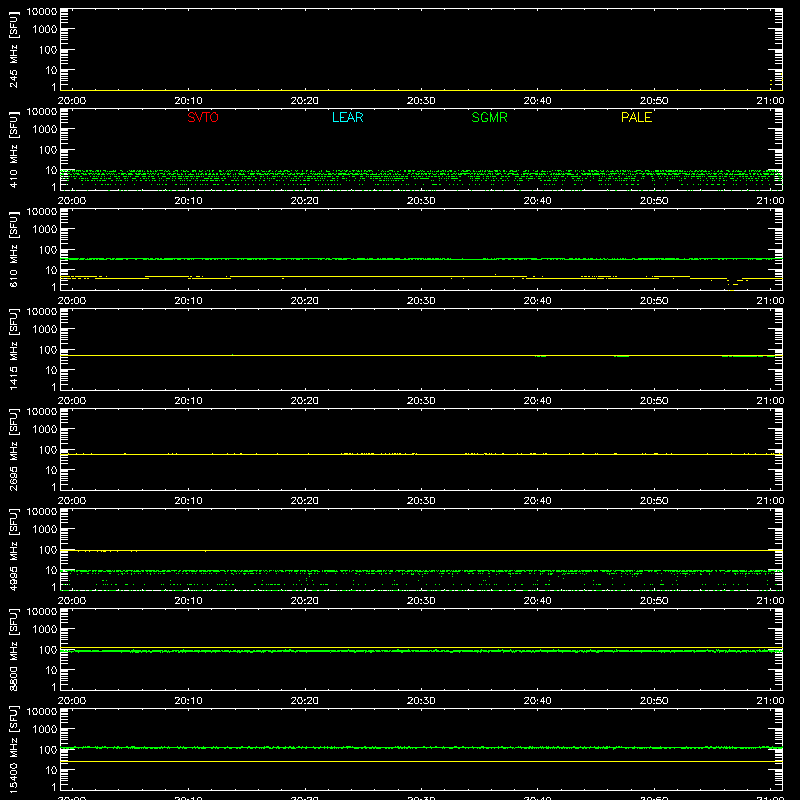The width and height of the screenshot is (800, 800).
Task: Click the green SGMR station label
Action: tap(489, 117)
